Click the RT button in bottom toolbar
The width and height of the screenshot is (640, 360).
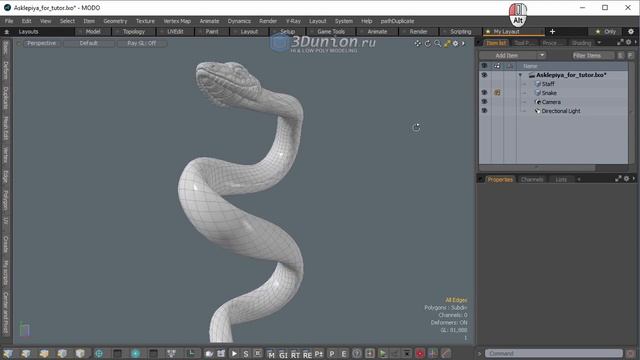(x=295, y=355)
